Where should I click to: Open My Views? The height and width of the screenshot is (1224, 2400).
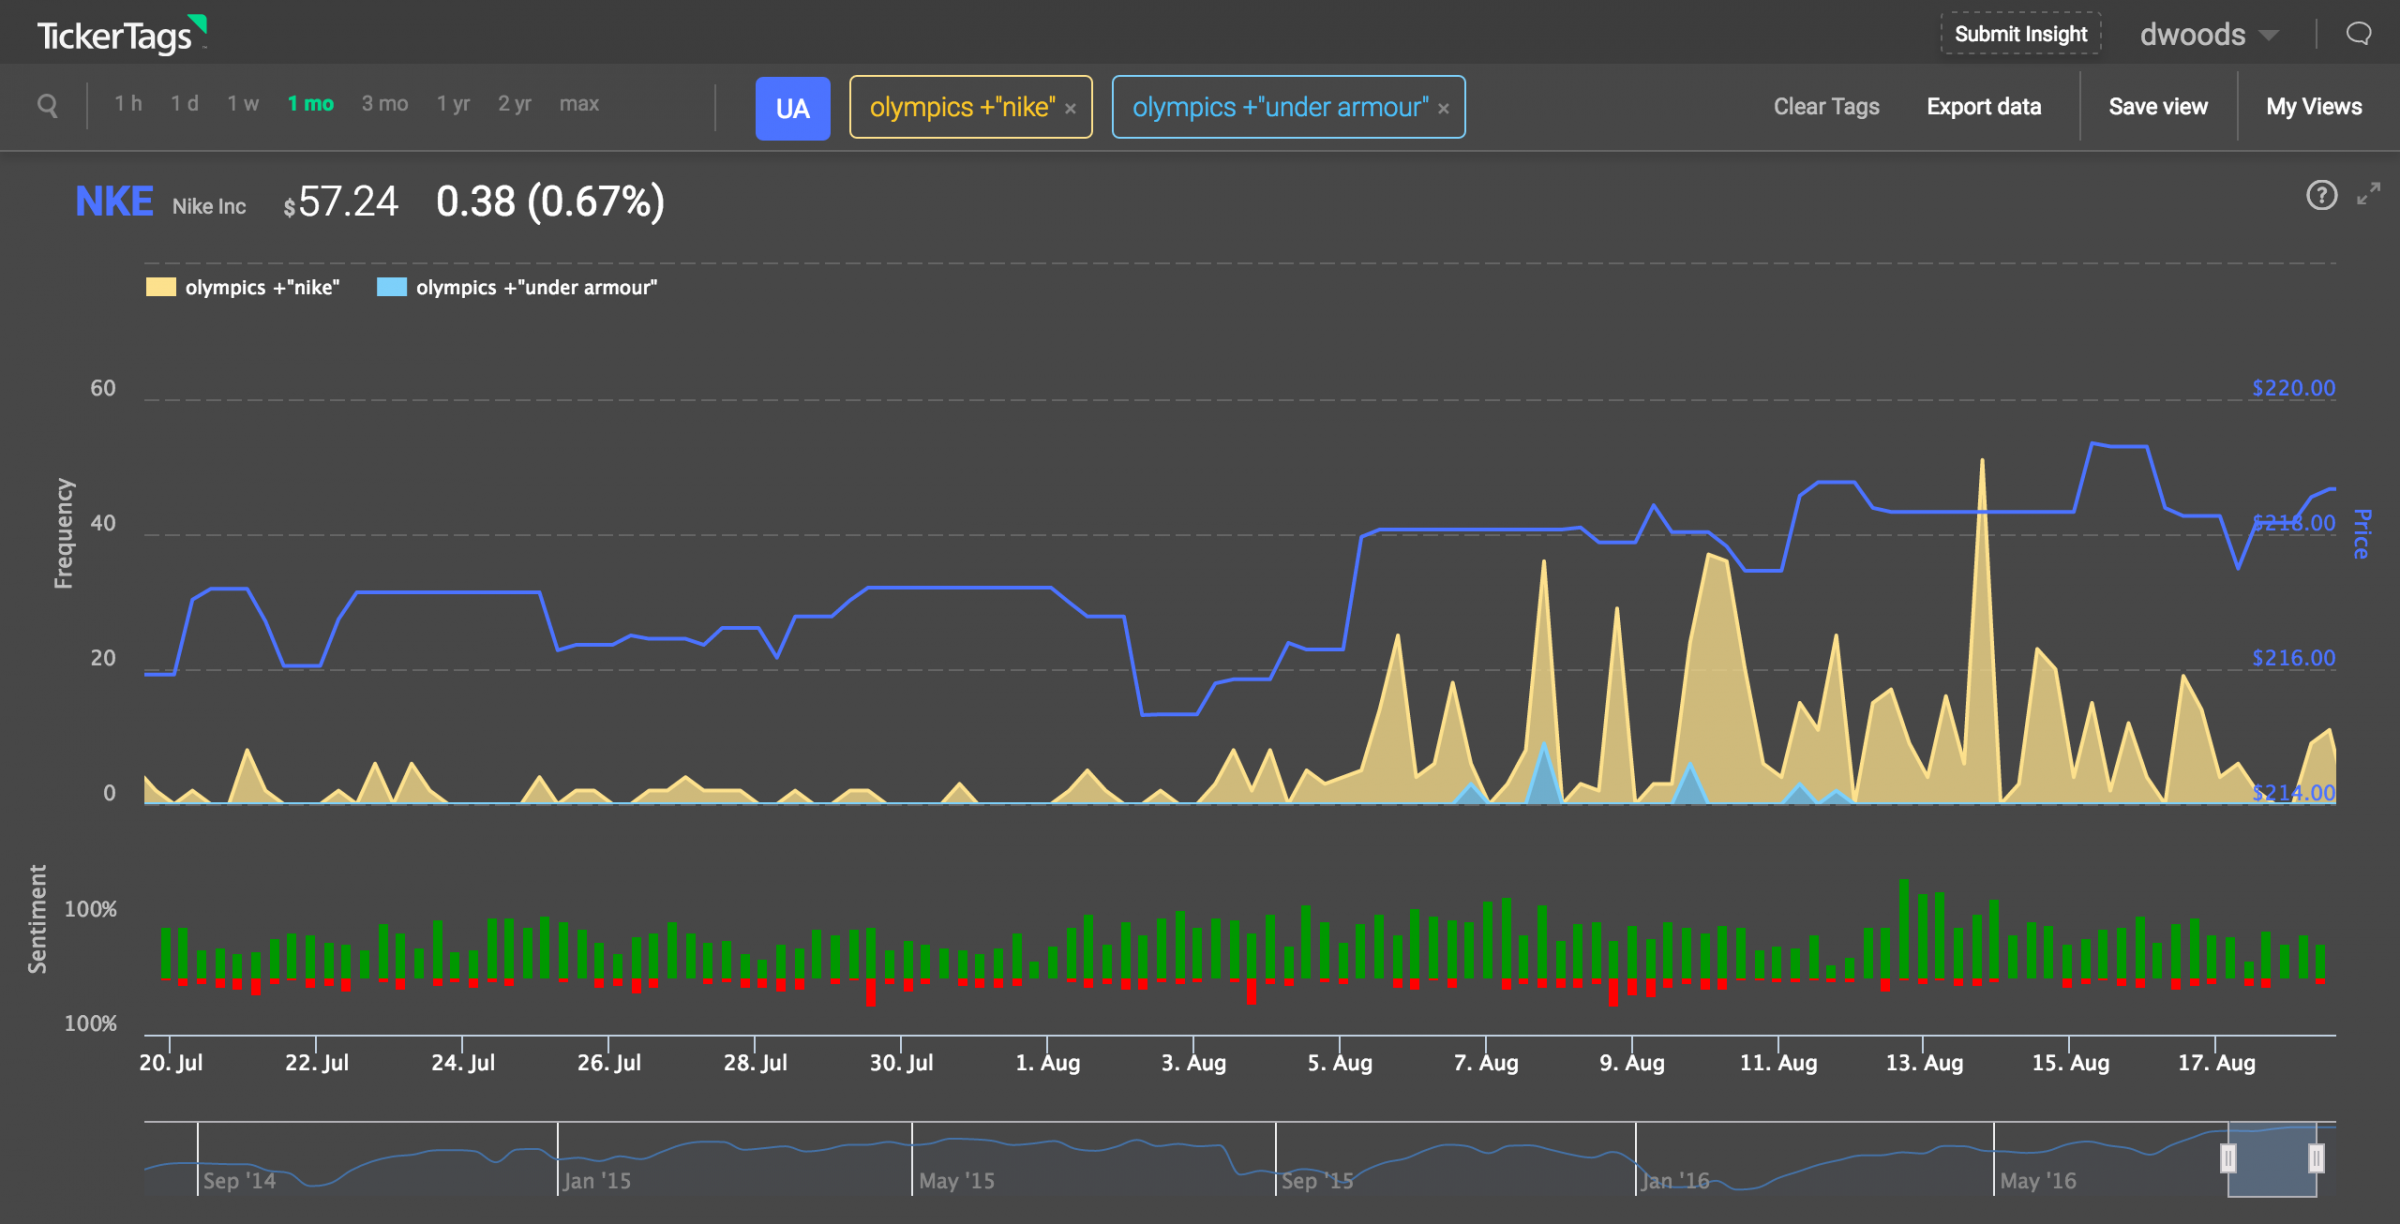pyautogui.click(x=2314, y=107)
